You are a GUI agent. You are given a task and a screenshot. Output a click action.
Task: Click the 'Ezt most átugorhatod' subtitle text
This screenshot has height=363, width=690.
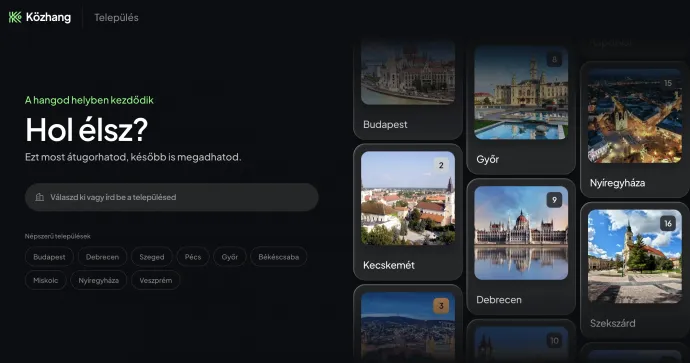tap(133, 157)
